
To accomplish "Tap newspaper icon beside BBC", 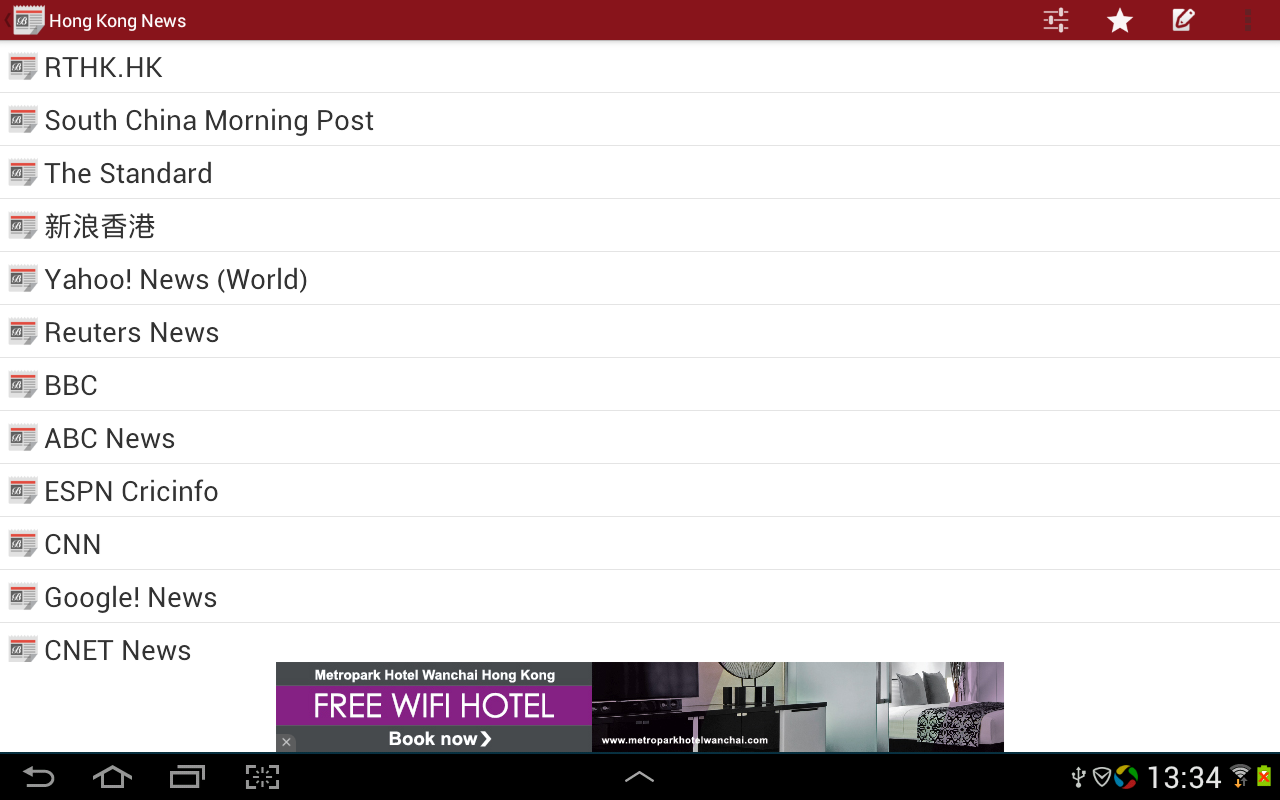I will (x=23, y=385).
